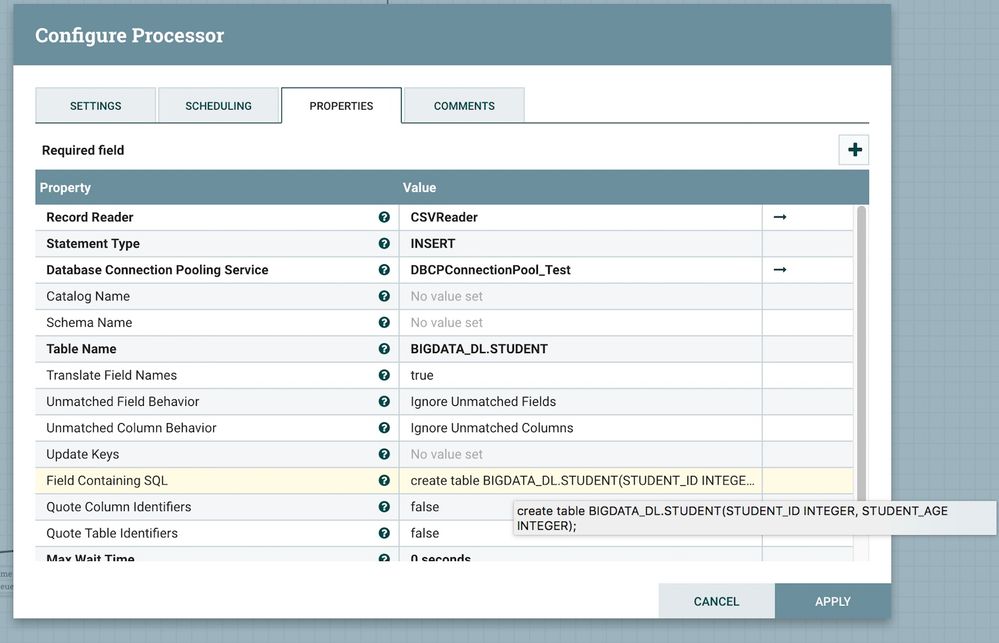Switch to the Scheduling tab
Viewport: 999px width, 643px height.
tap(218, 106)
